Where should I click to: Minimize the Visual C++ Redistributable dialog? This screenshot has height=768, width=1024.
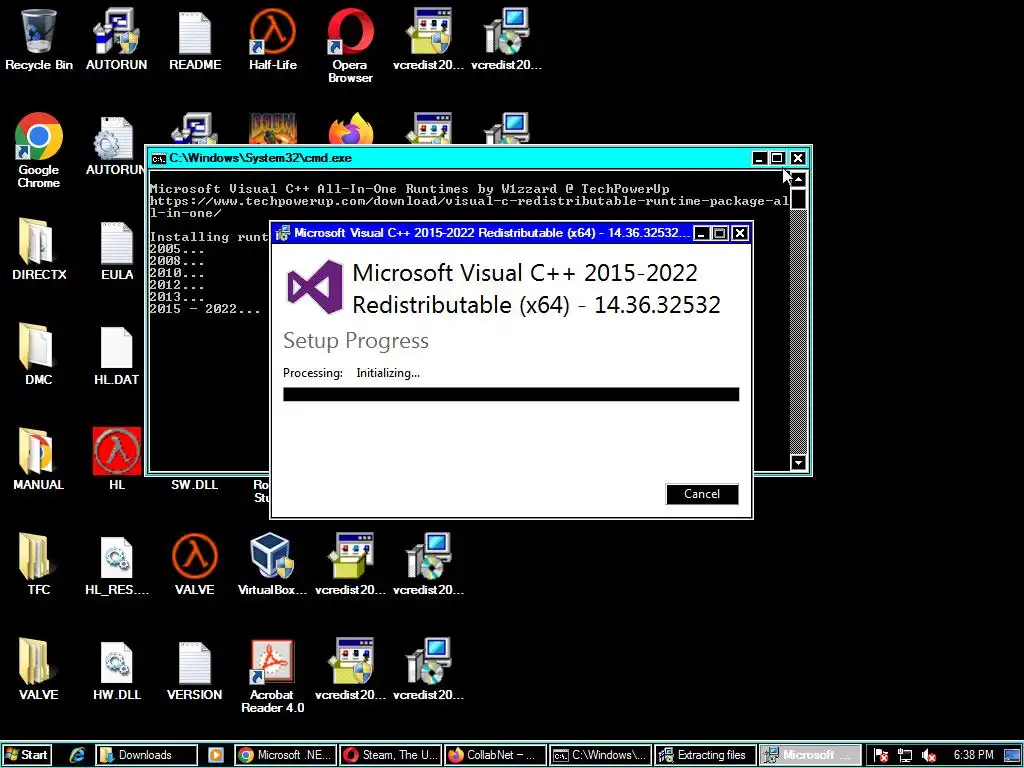701,233
